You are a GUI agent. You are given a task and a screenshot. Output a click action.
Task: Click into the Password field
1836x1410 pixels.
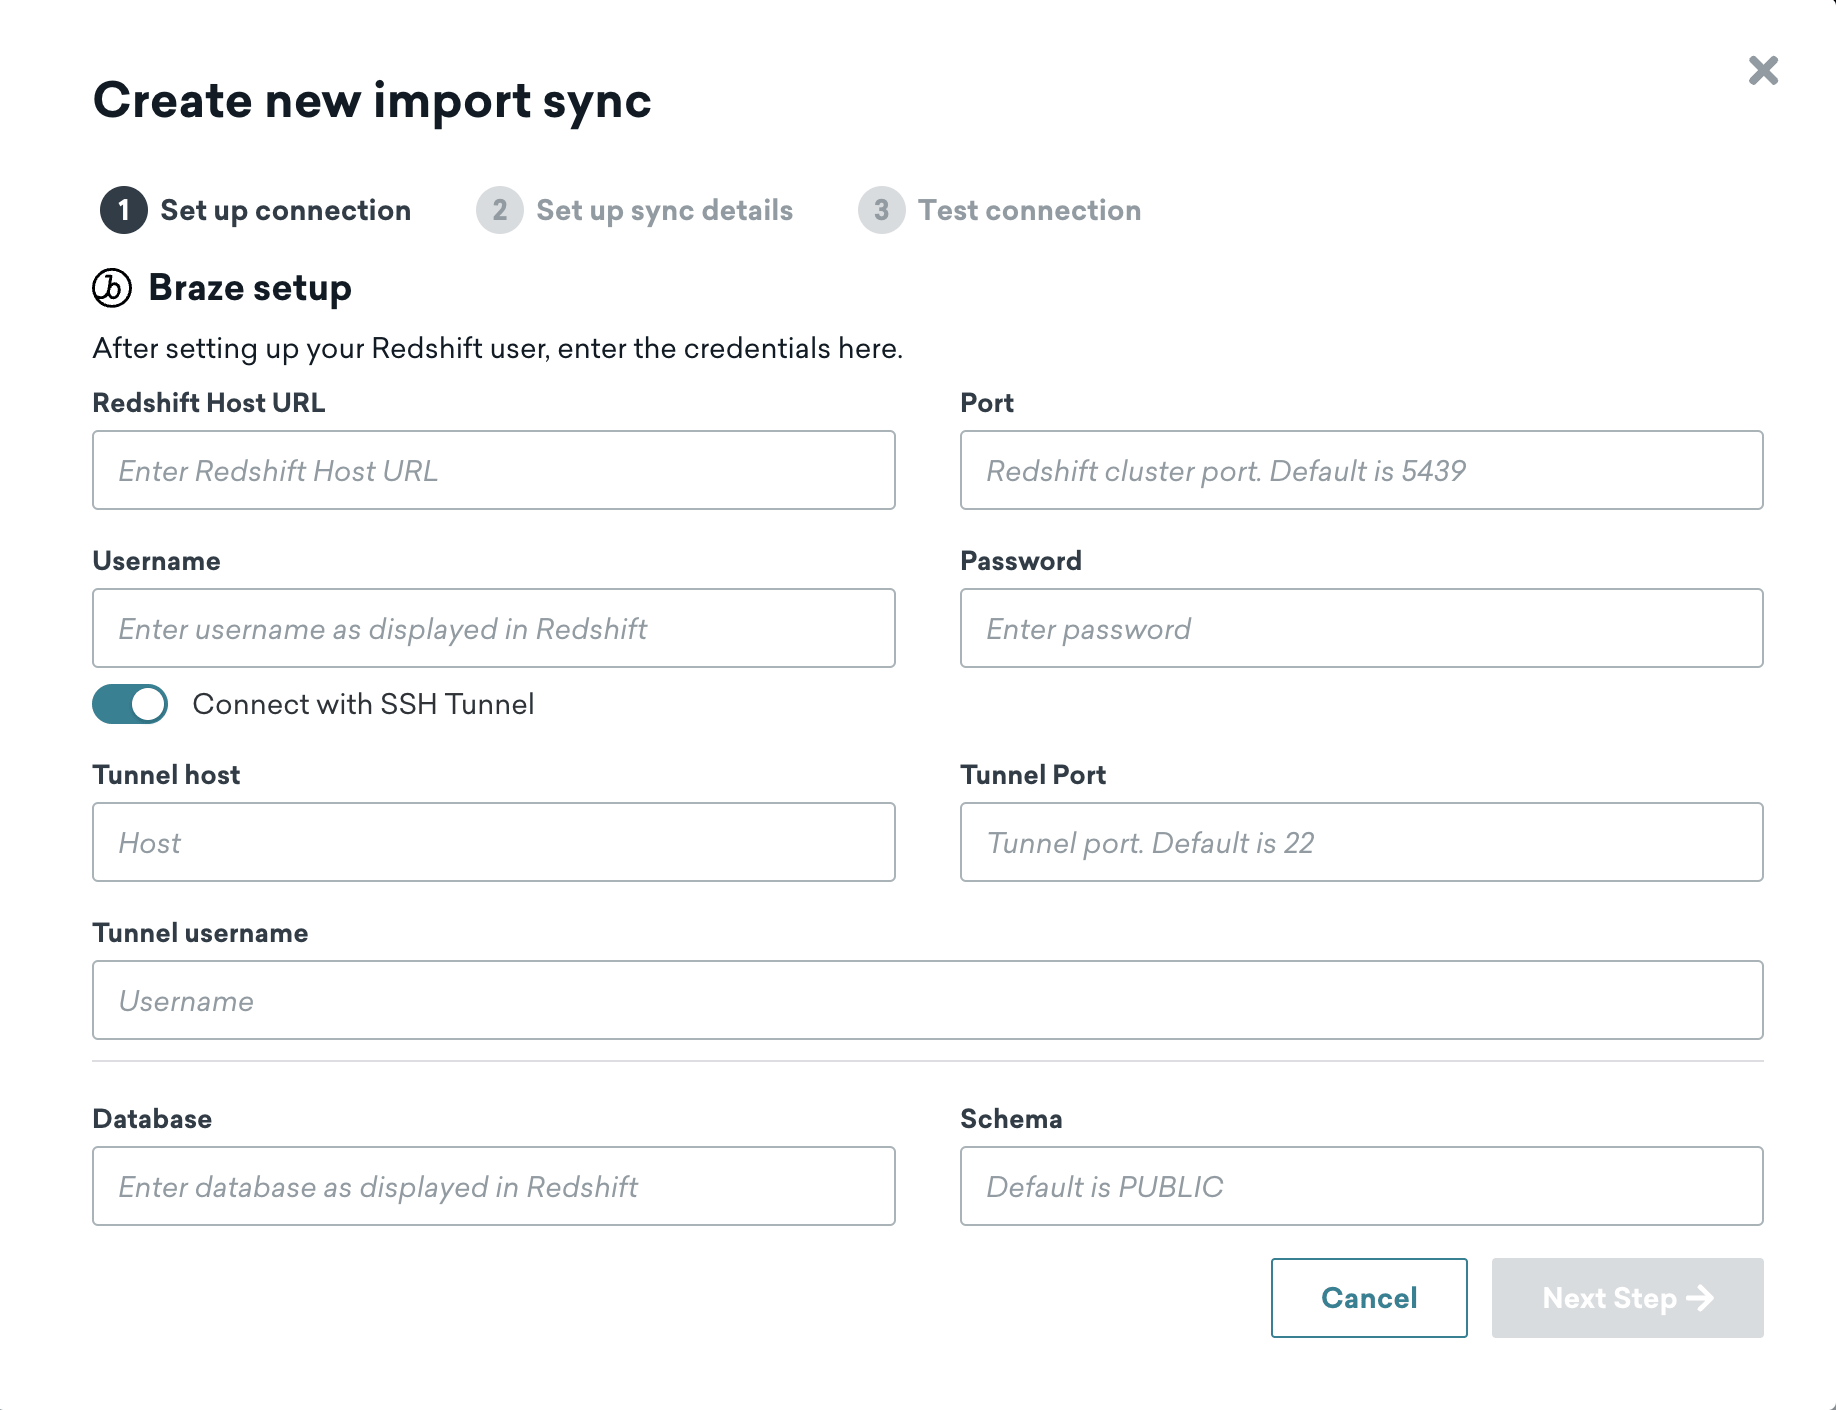1361,628
